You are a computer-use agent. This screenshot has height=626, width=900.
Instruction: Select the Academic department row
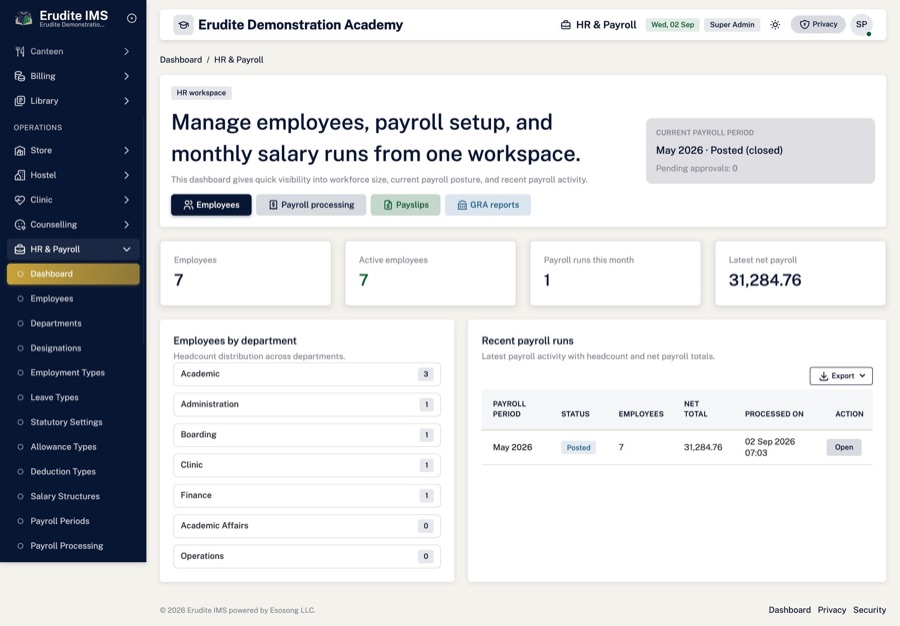pos(307,374)
